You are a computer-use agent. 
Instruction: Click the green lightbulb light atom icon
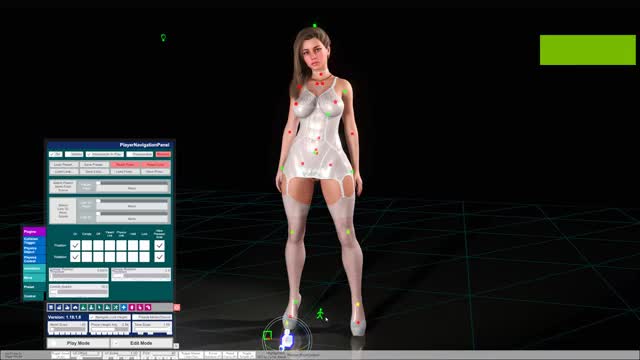[x=163, y=38]
